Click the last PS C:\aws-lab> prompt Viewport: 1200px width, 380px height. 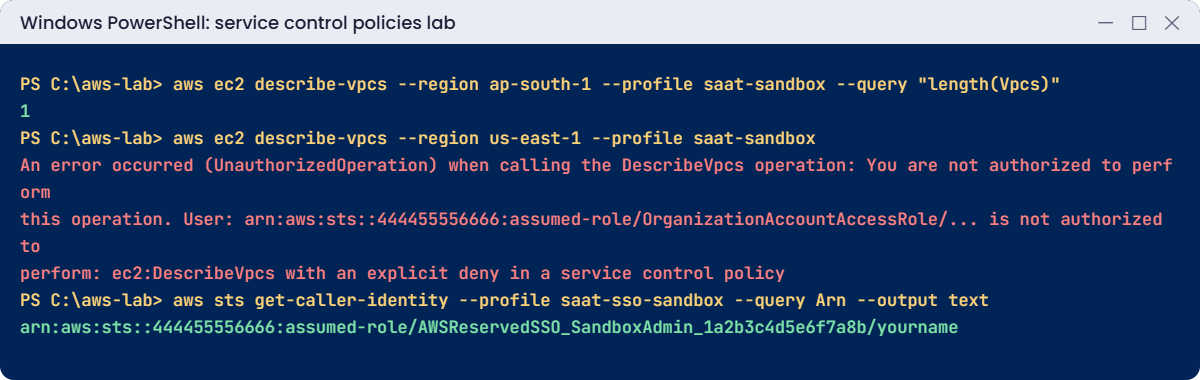(91, 300)
